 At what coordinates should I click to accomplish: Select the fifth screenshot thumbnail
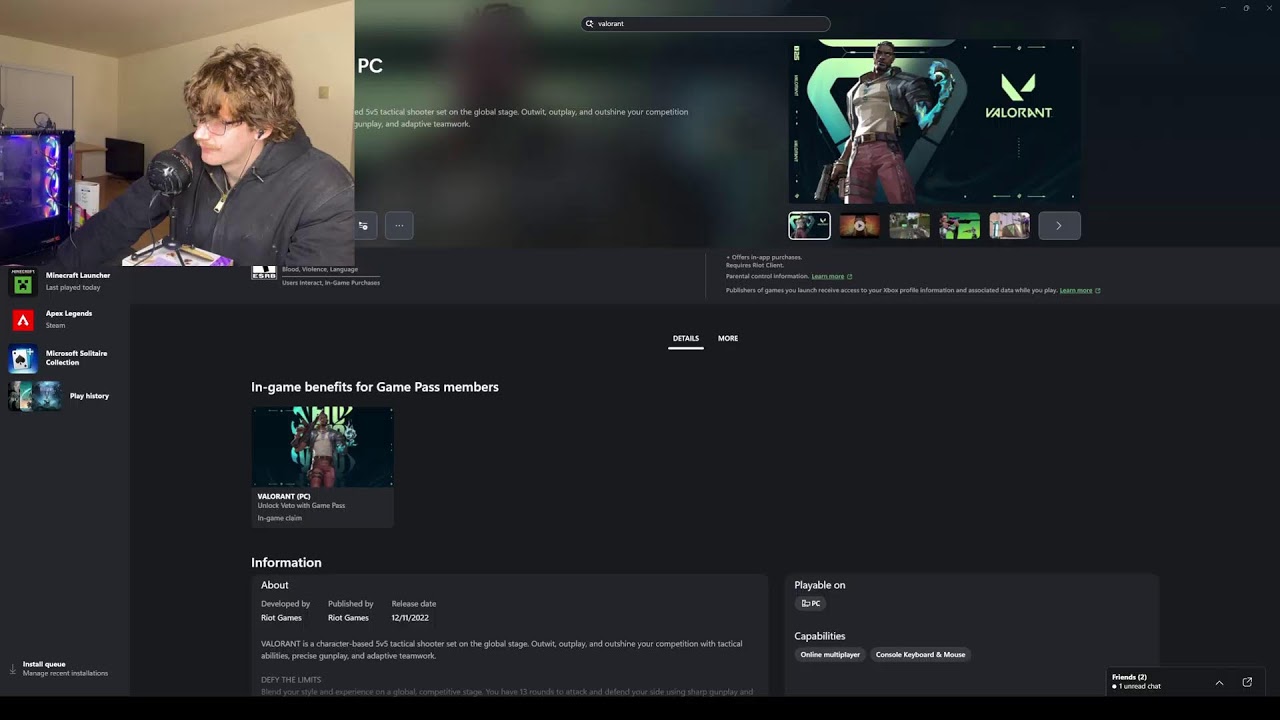point(1009,226)
